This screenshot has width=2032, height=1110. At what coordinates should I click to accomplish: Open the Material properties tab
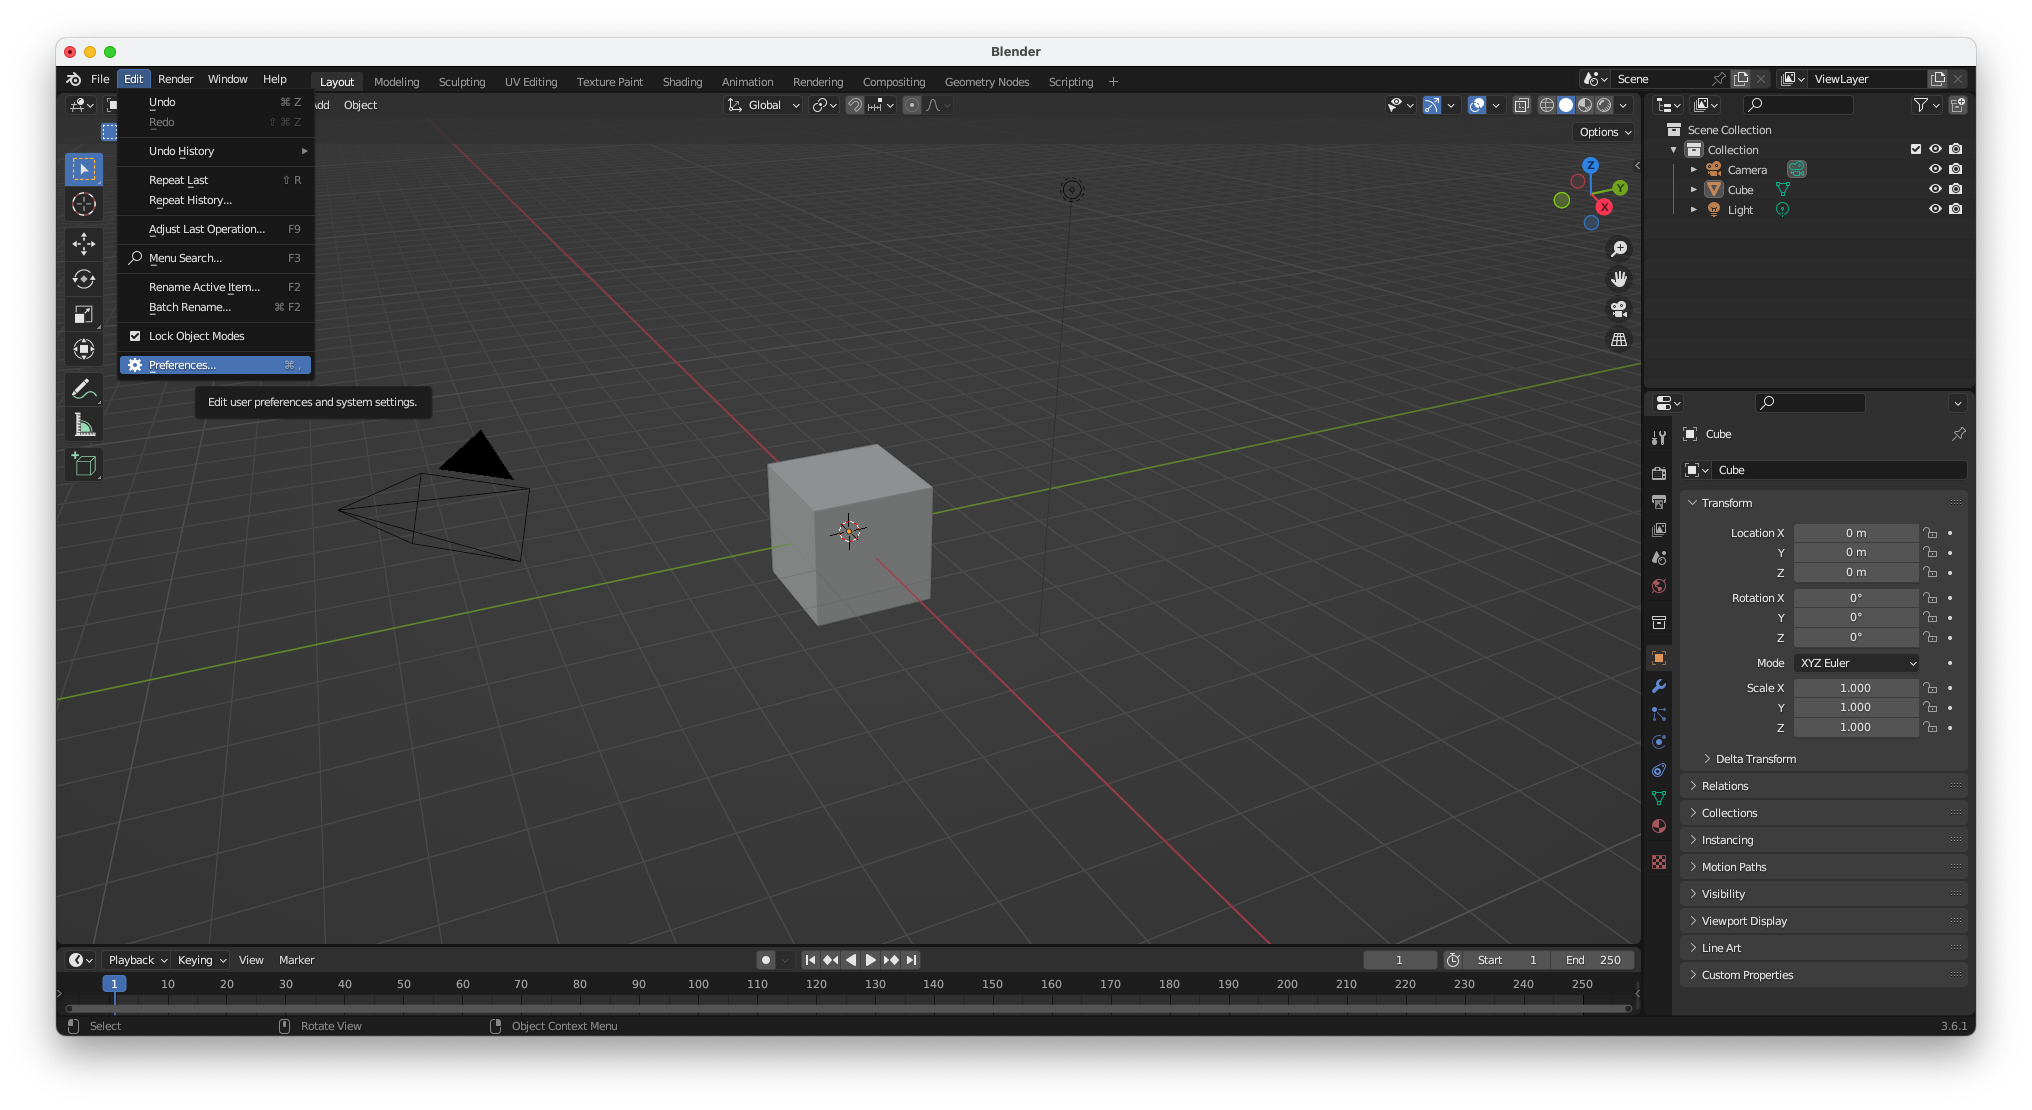pyautogui.click(x=1659, y=826)
